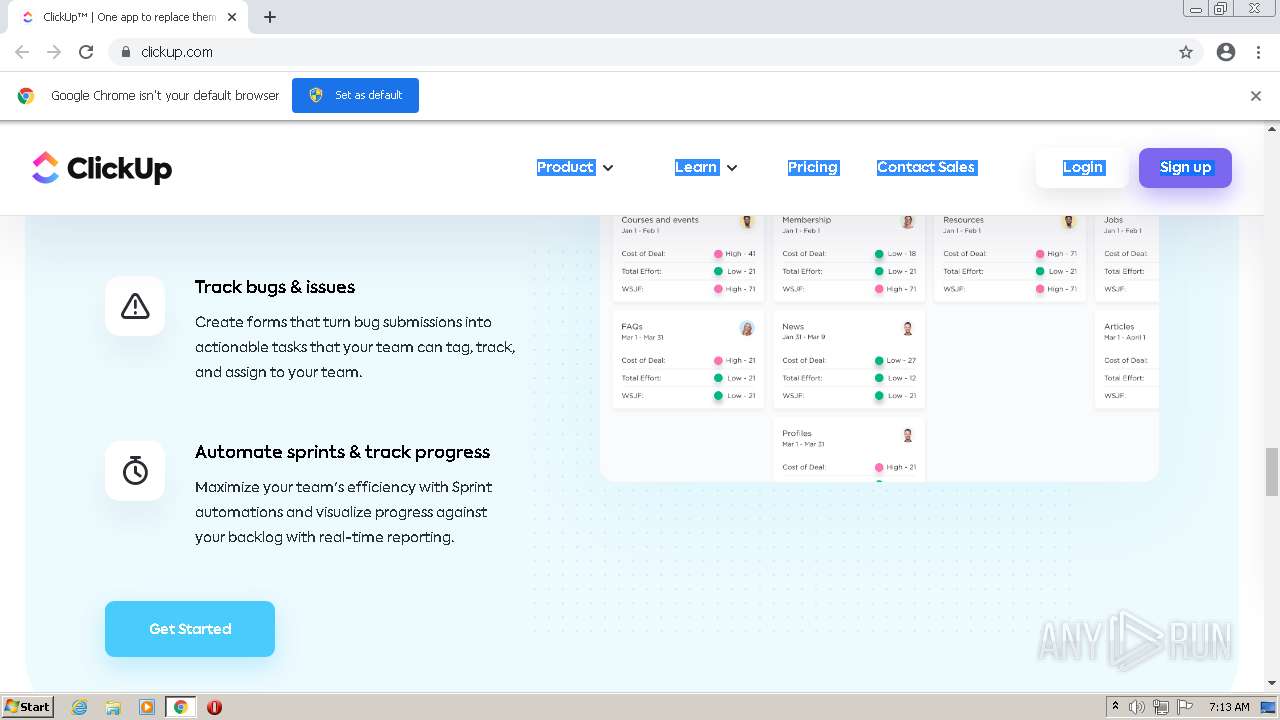Click the FAQs card assignee avatar
The width and height of the screenshot is (1280, 720).
point(747,328)
